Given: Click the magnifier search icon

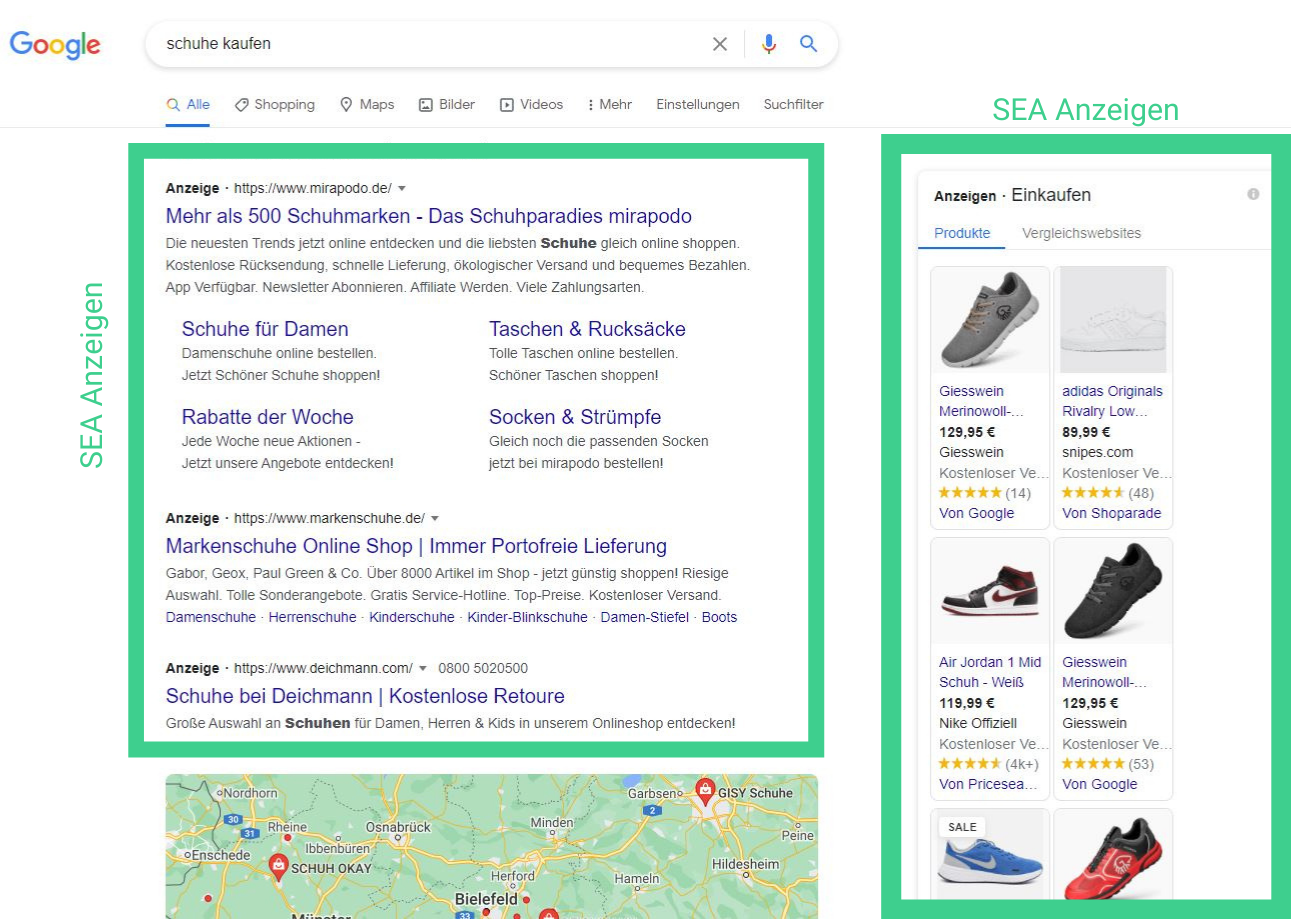Looking at the screenshot, I should click(x=809, y=44).
